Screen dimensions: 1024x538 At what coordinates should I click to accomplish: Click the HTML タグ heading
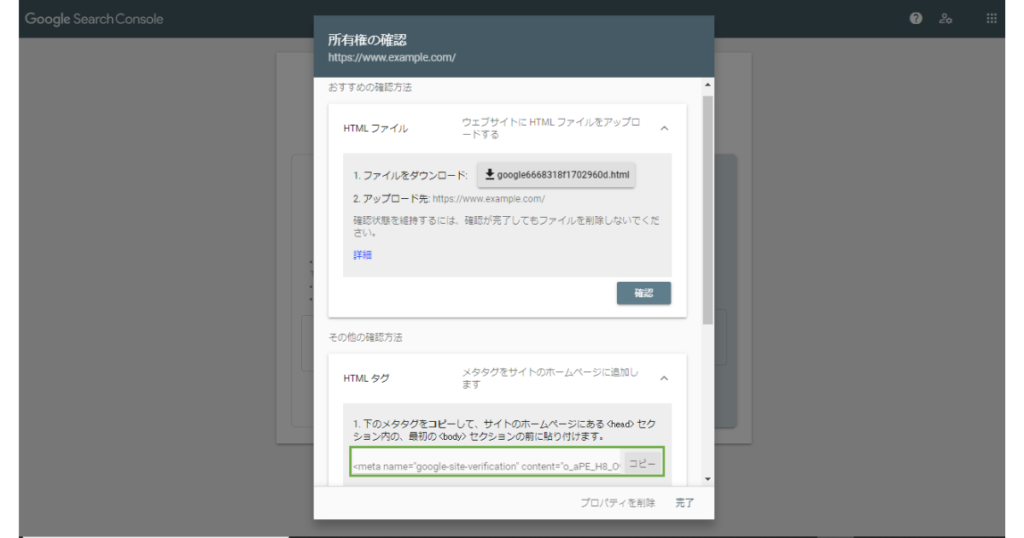pyautogui.click(x=366, y=379)
